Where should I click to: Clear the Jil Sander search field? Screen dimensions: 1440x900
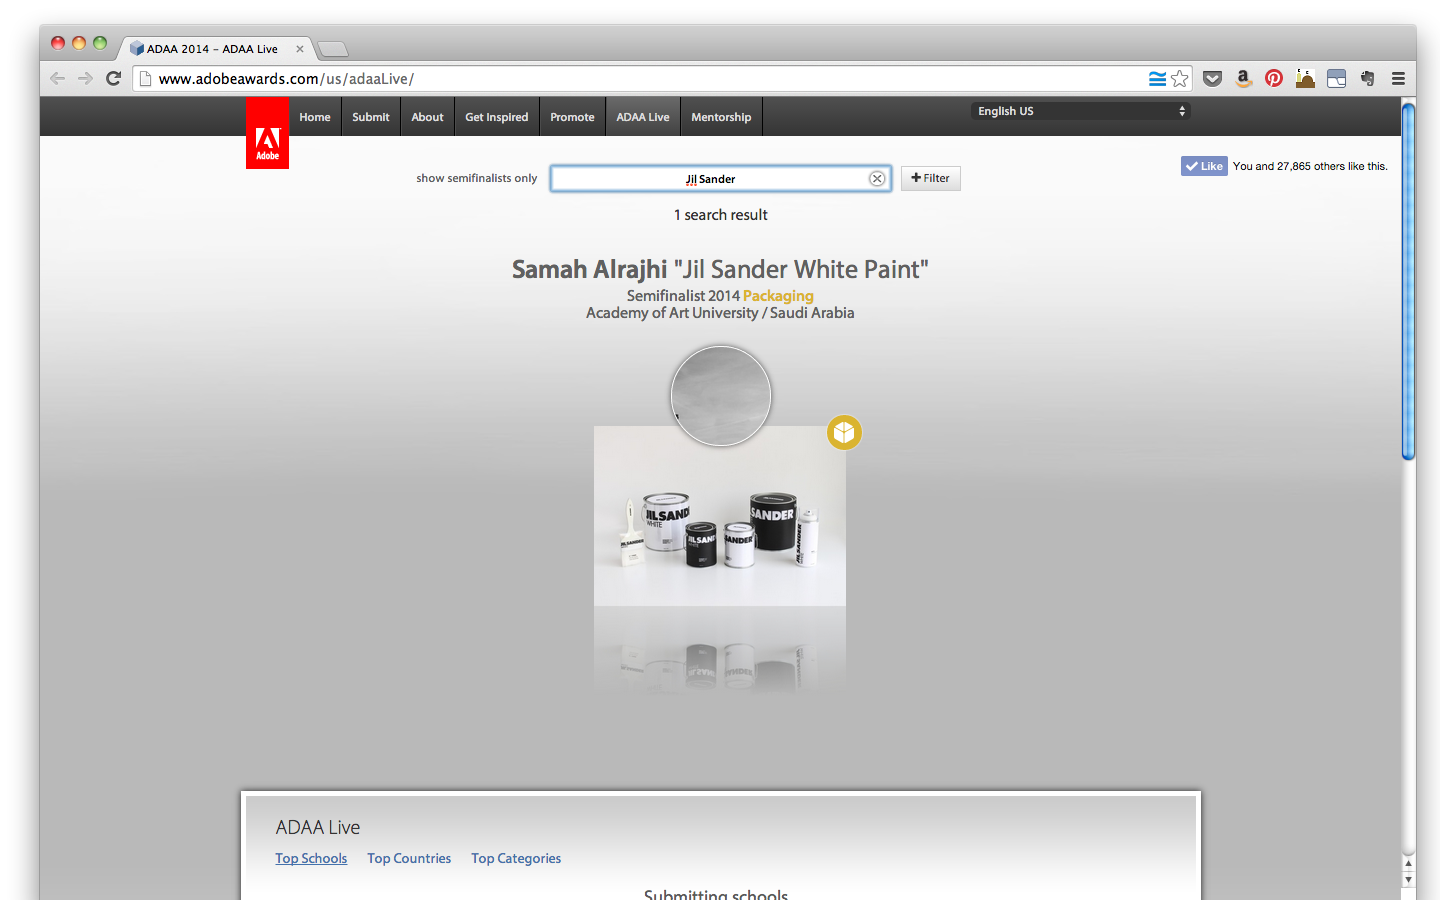[877, 178]
